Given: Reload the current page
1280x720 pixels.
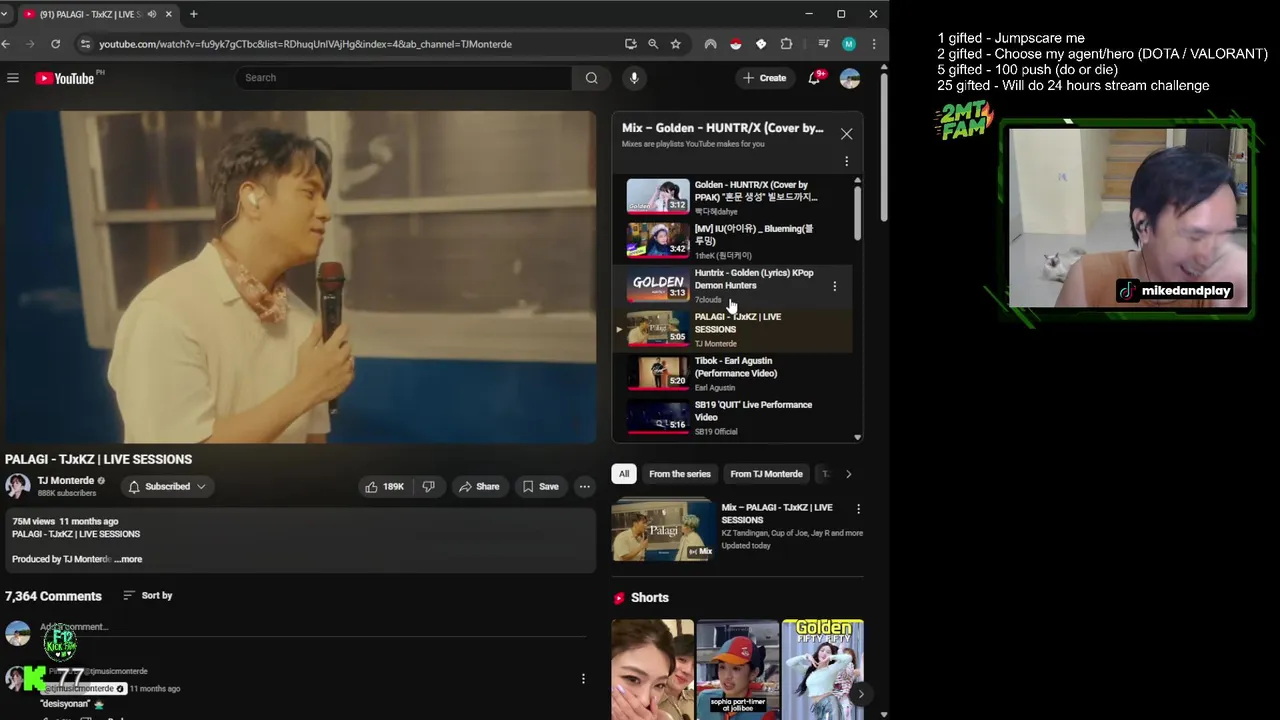Looking at the screenshot, I should coord(55,44).
